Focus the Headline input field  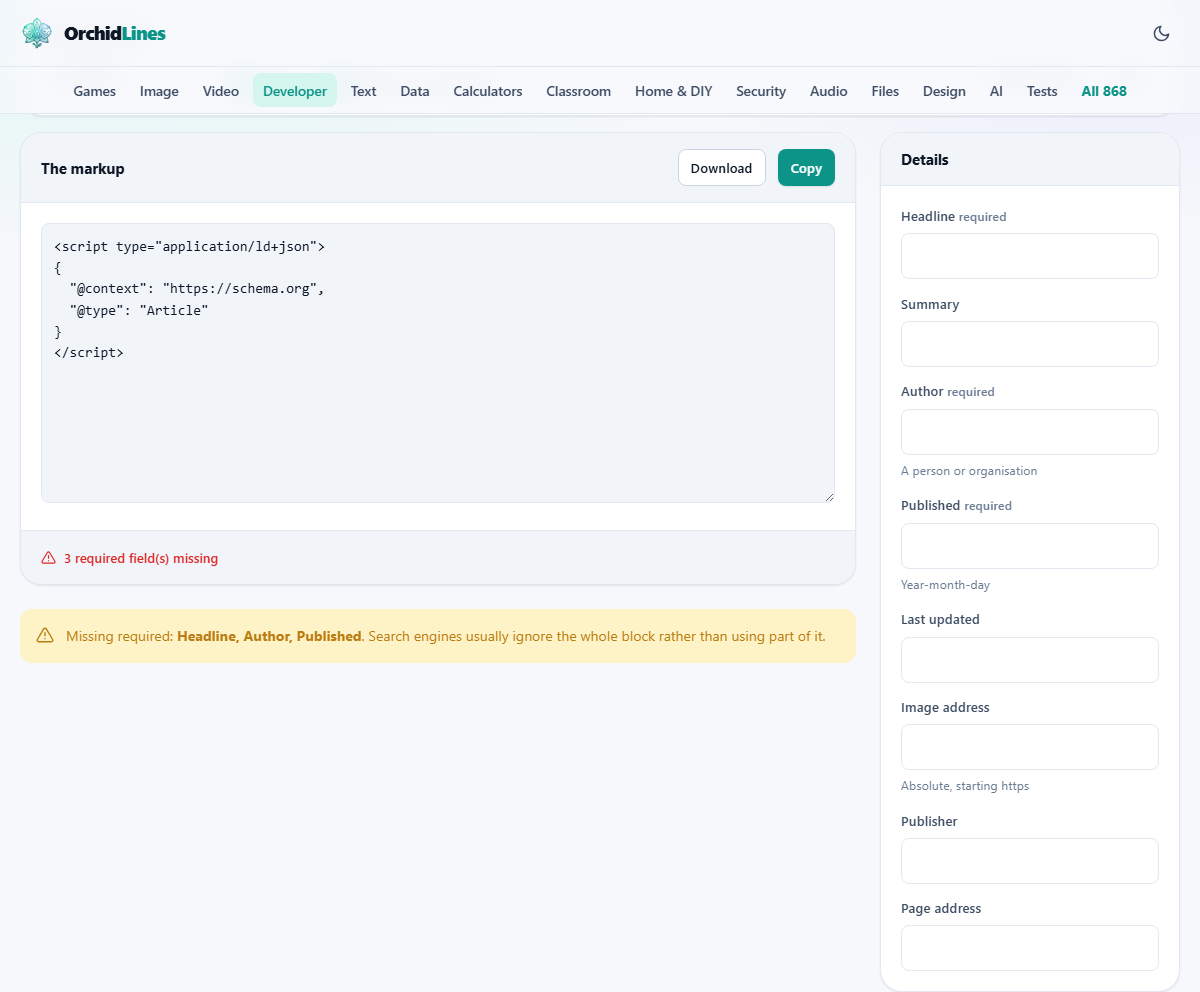pyautogui.click(x=1030, y=256)
